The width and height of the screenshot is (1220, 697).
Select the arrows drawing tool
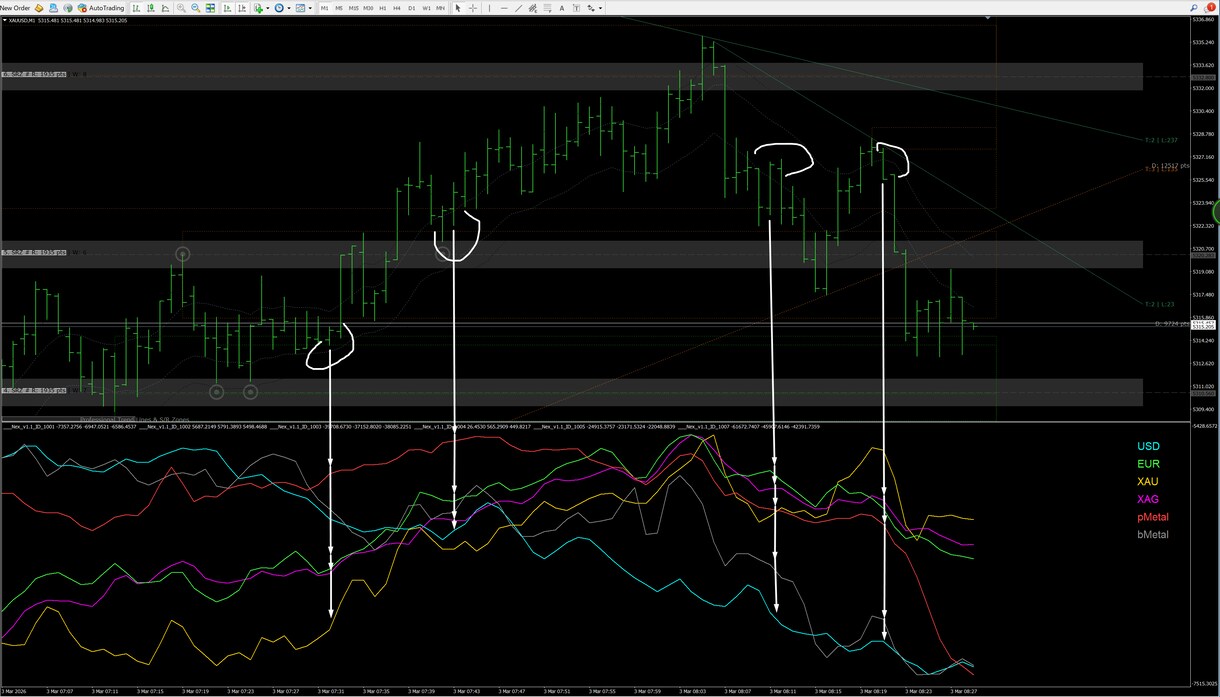click(591, 8)
